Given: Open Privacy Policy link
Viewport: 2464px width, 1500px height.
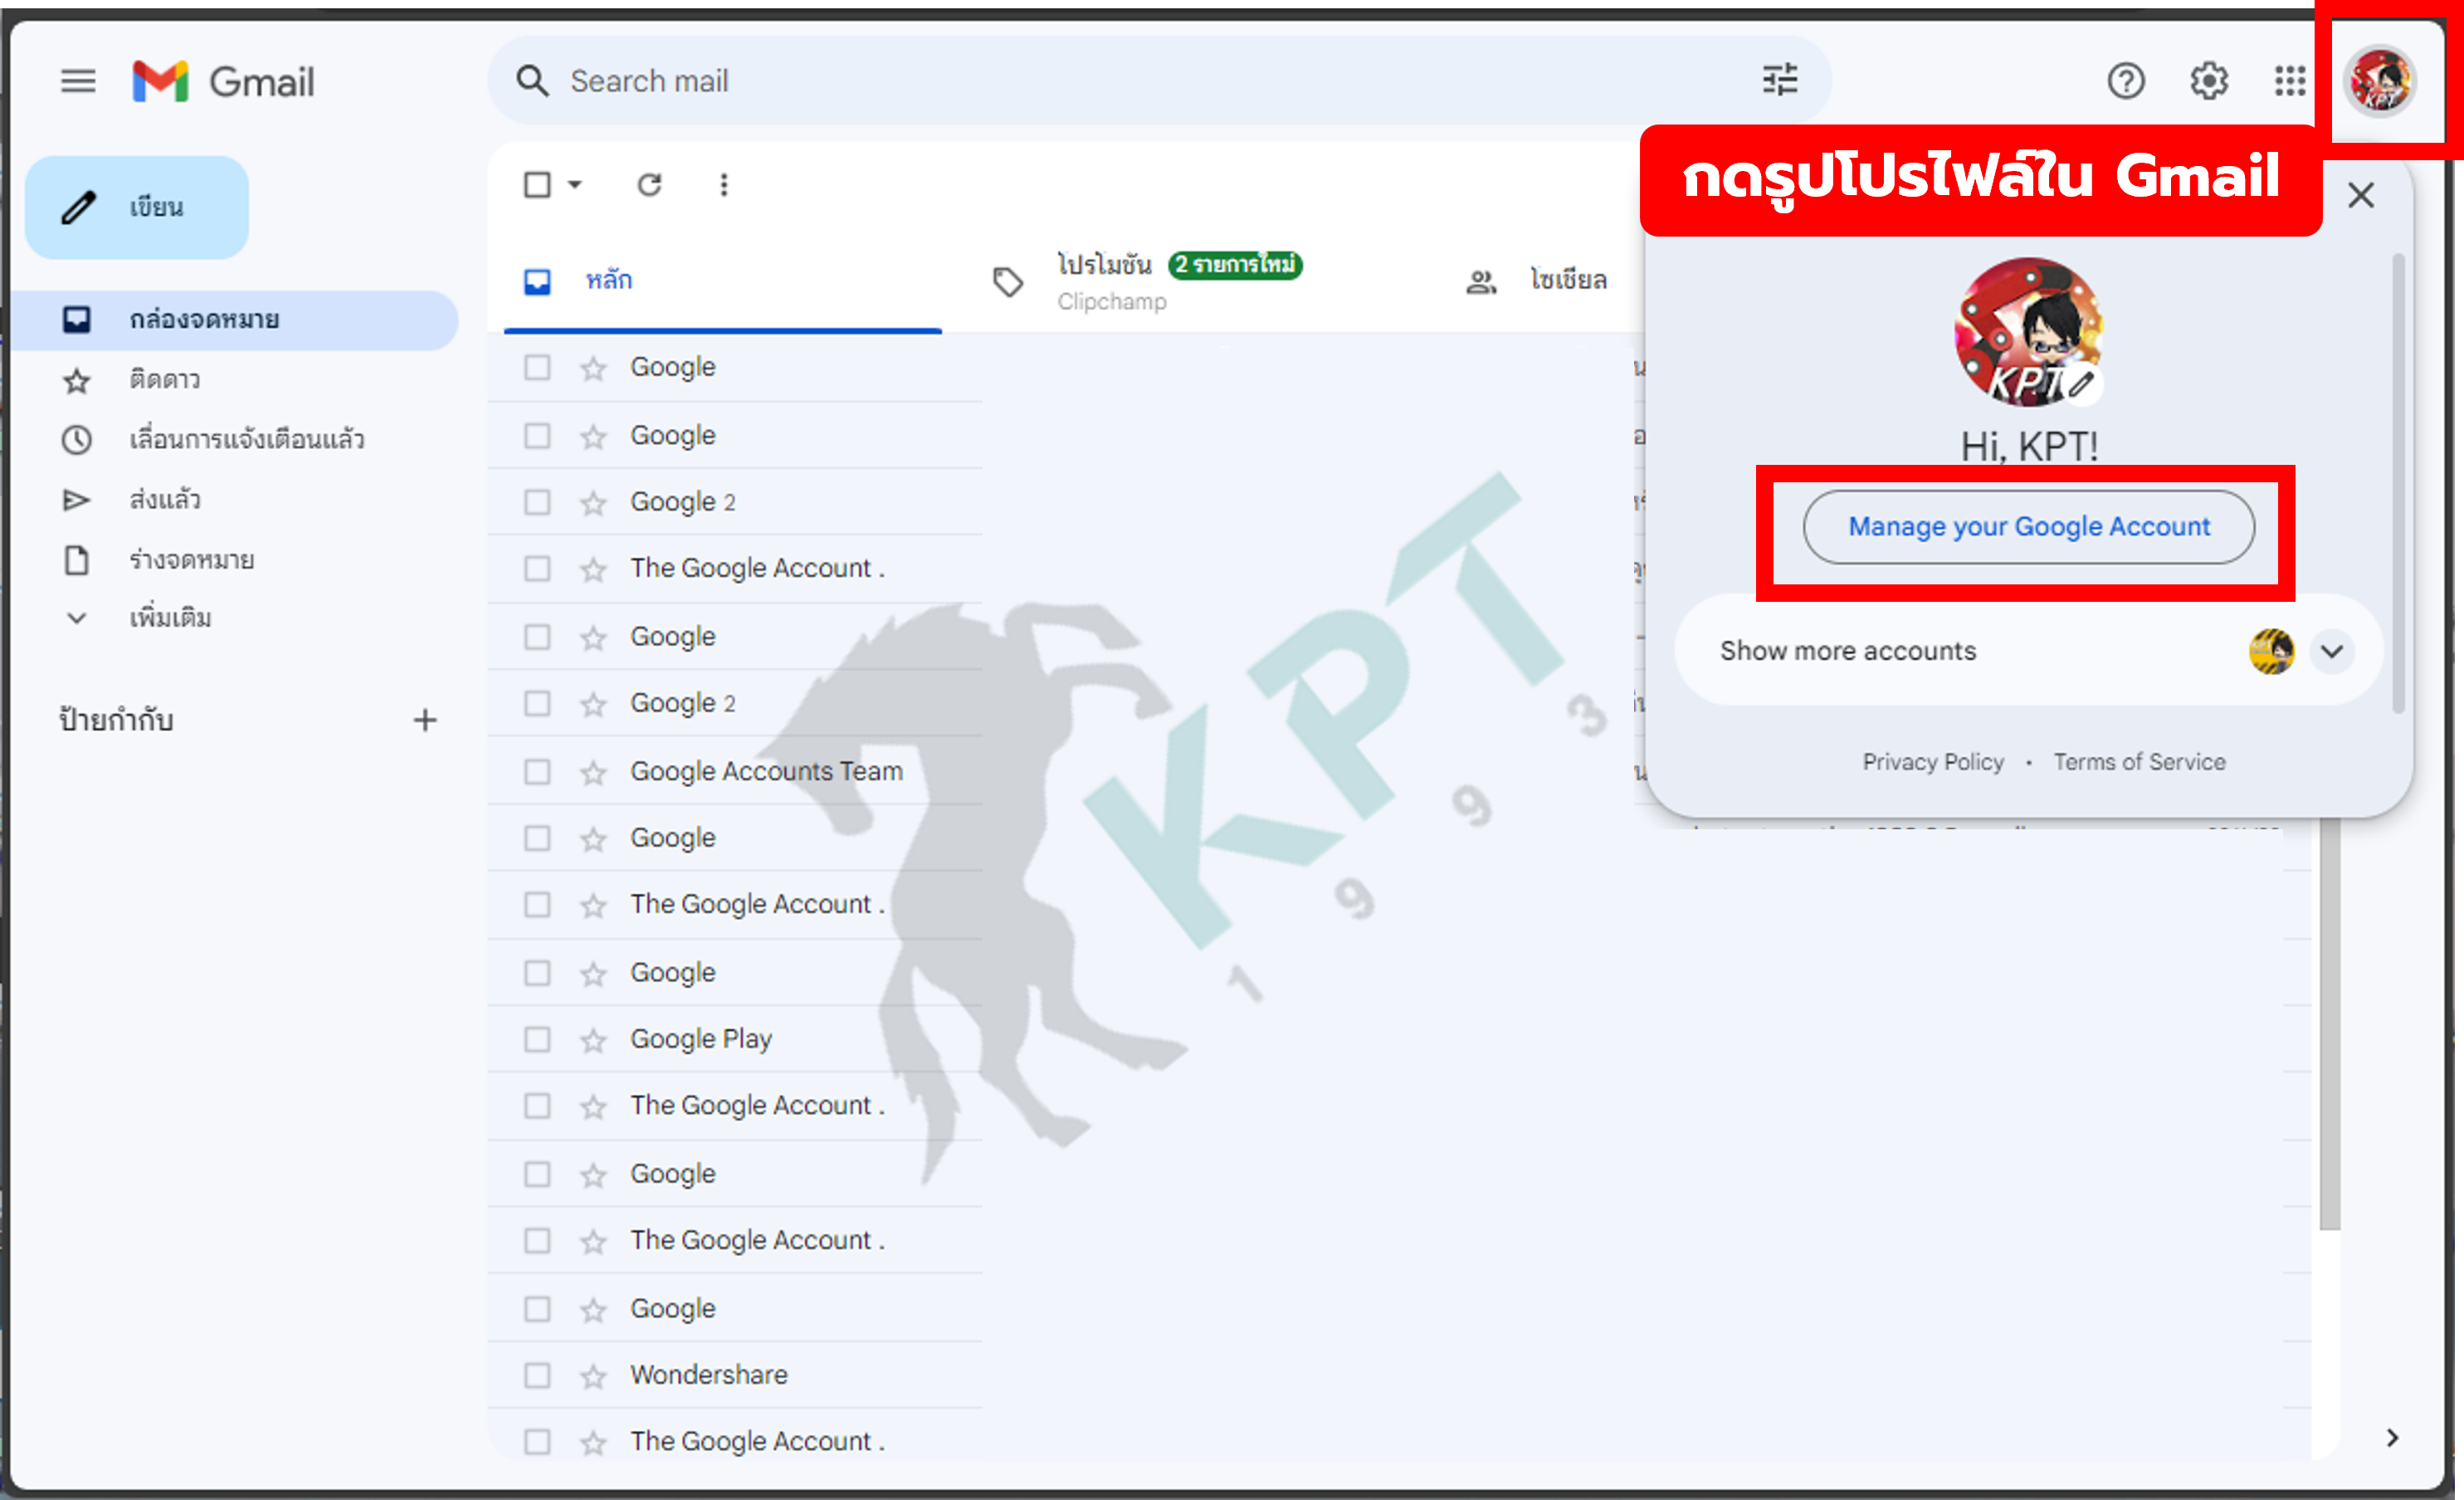Looking at the screenshot, I should 1932,762.
